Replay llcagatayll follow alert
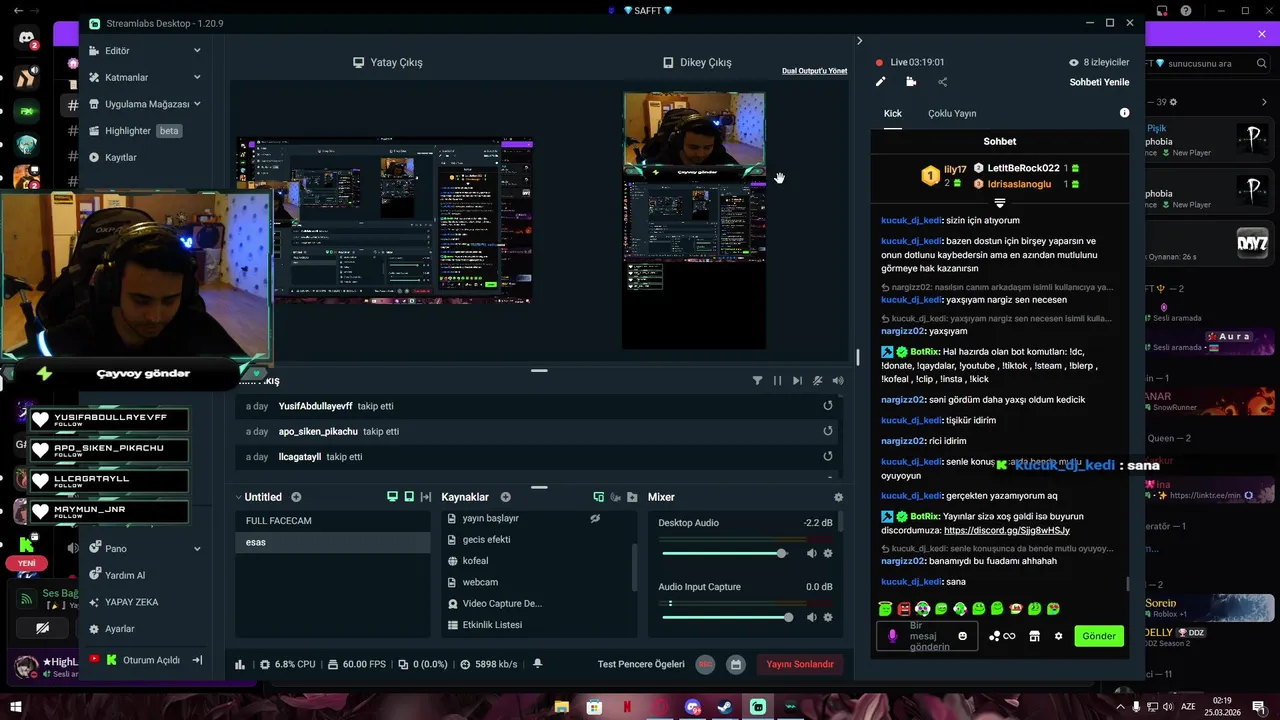Image resolution: width=1280 pixels, height=720 pixels. click(827, 456)
